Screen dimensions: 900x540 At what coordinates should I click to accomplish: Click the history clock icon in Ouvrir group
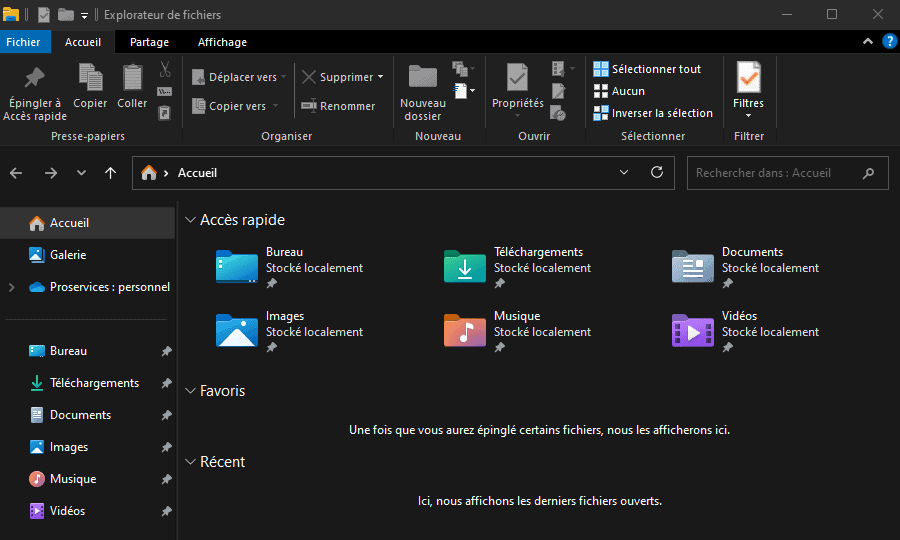coord(558,112)
